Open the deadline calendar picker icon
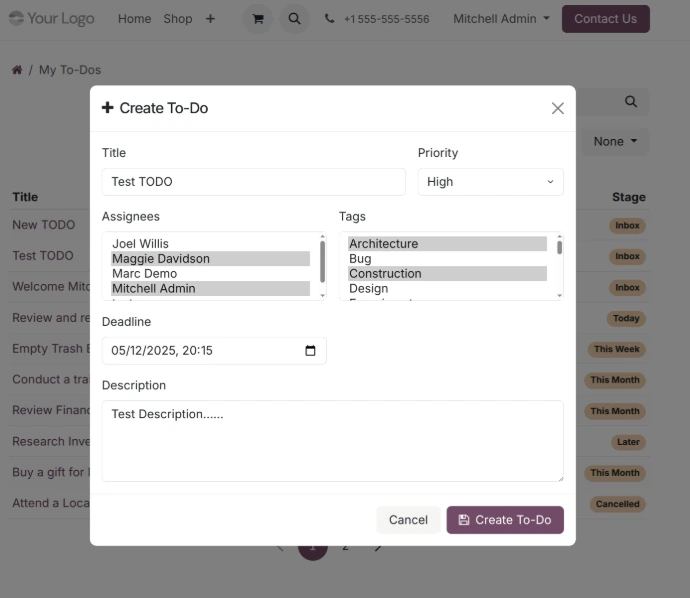The image size is (690, 598). [310, 351]
